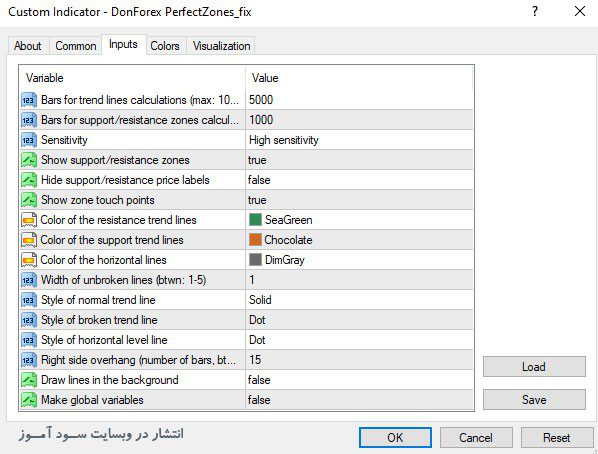
Task: Click the color icon beside support trend lines
Action: click(29, 240)
